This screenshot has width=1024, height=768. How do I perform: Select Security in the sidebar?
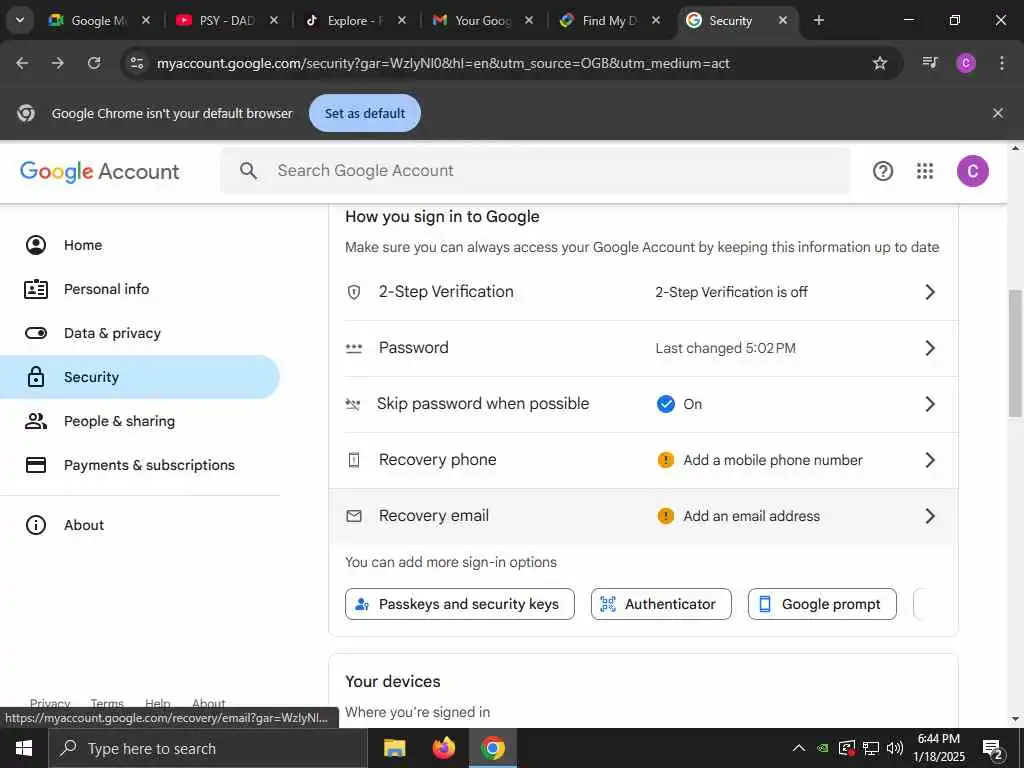(140, 377)
